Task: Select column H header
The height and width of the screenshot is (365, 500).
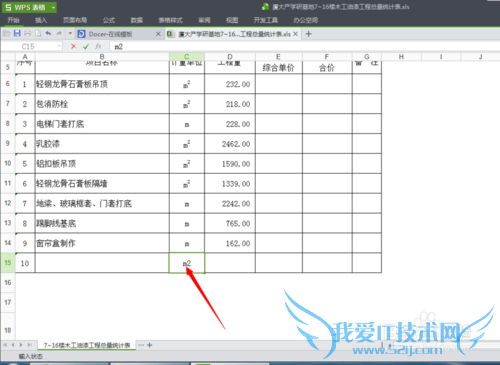Action: (x=401, y=57)
